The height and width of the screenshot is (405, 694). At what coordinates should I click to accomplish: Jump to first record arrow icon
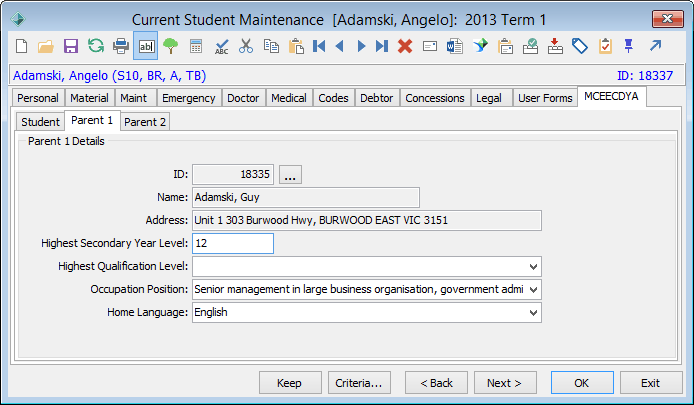319,46
